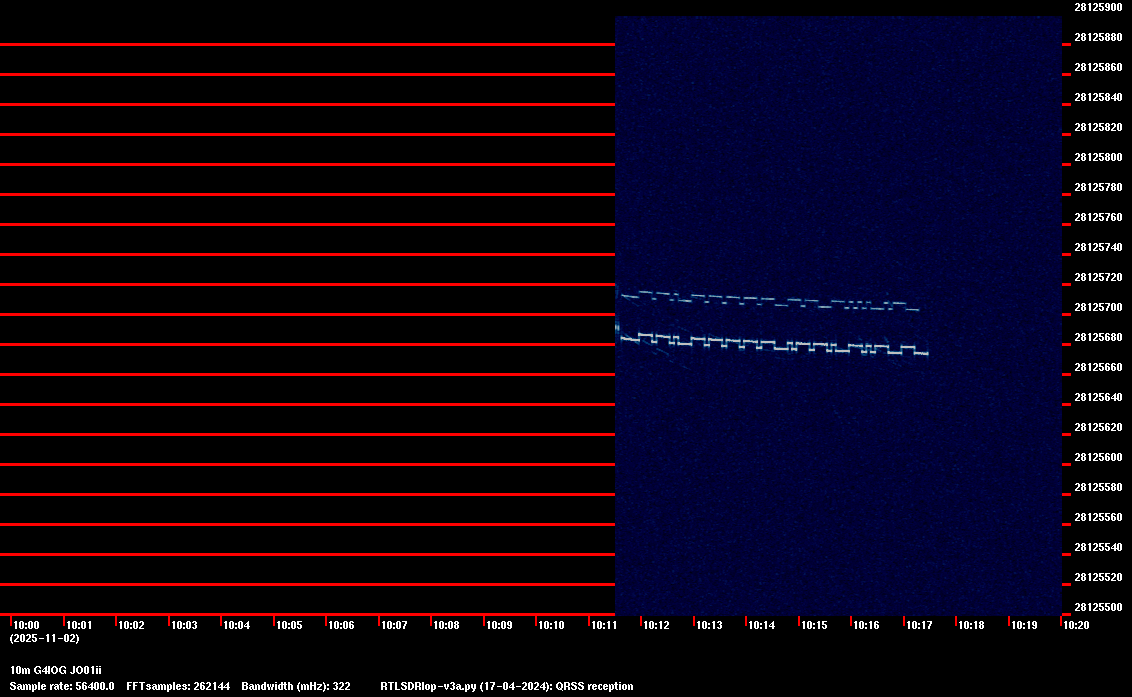Click the frequency label 28125840
The height and width of the screenshot is (697, 1132).
pyautogui.click(x=1099, y=97)
